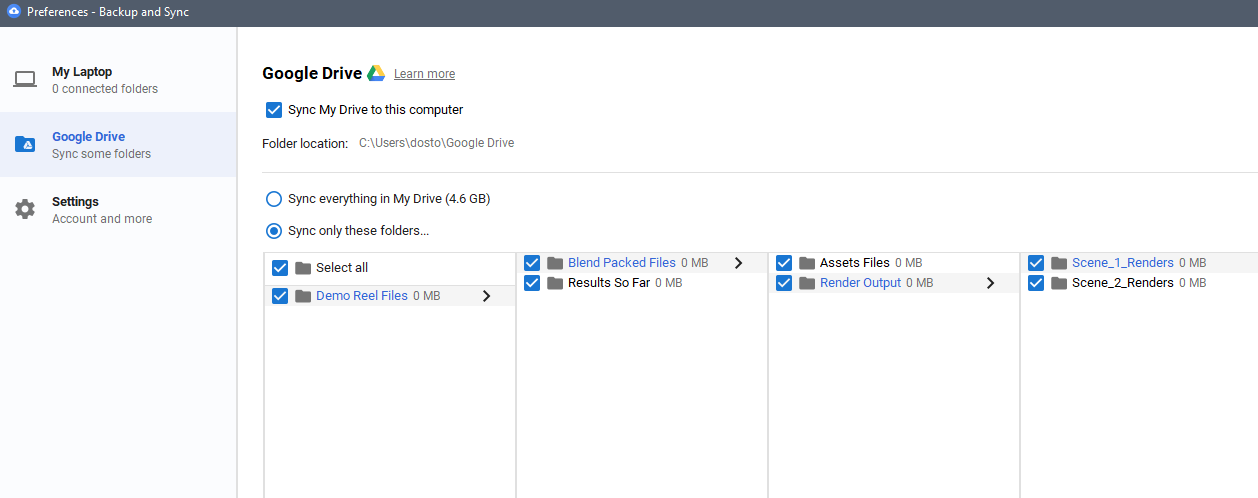The width and height of the screenshot is (1258, 498).
Task: Click the laptop icon beside My Laptop
Action: click(x=25, y=80)
